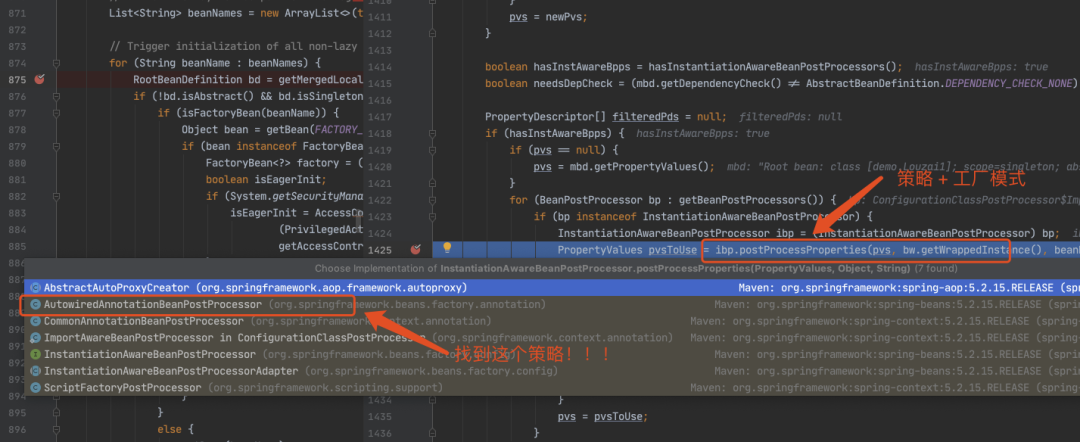Click 'for (String beanName : beanNames)' loop line
This screenshot has height=442, width=1080.
(216, 63)
